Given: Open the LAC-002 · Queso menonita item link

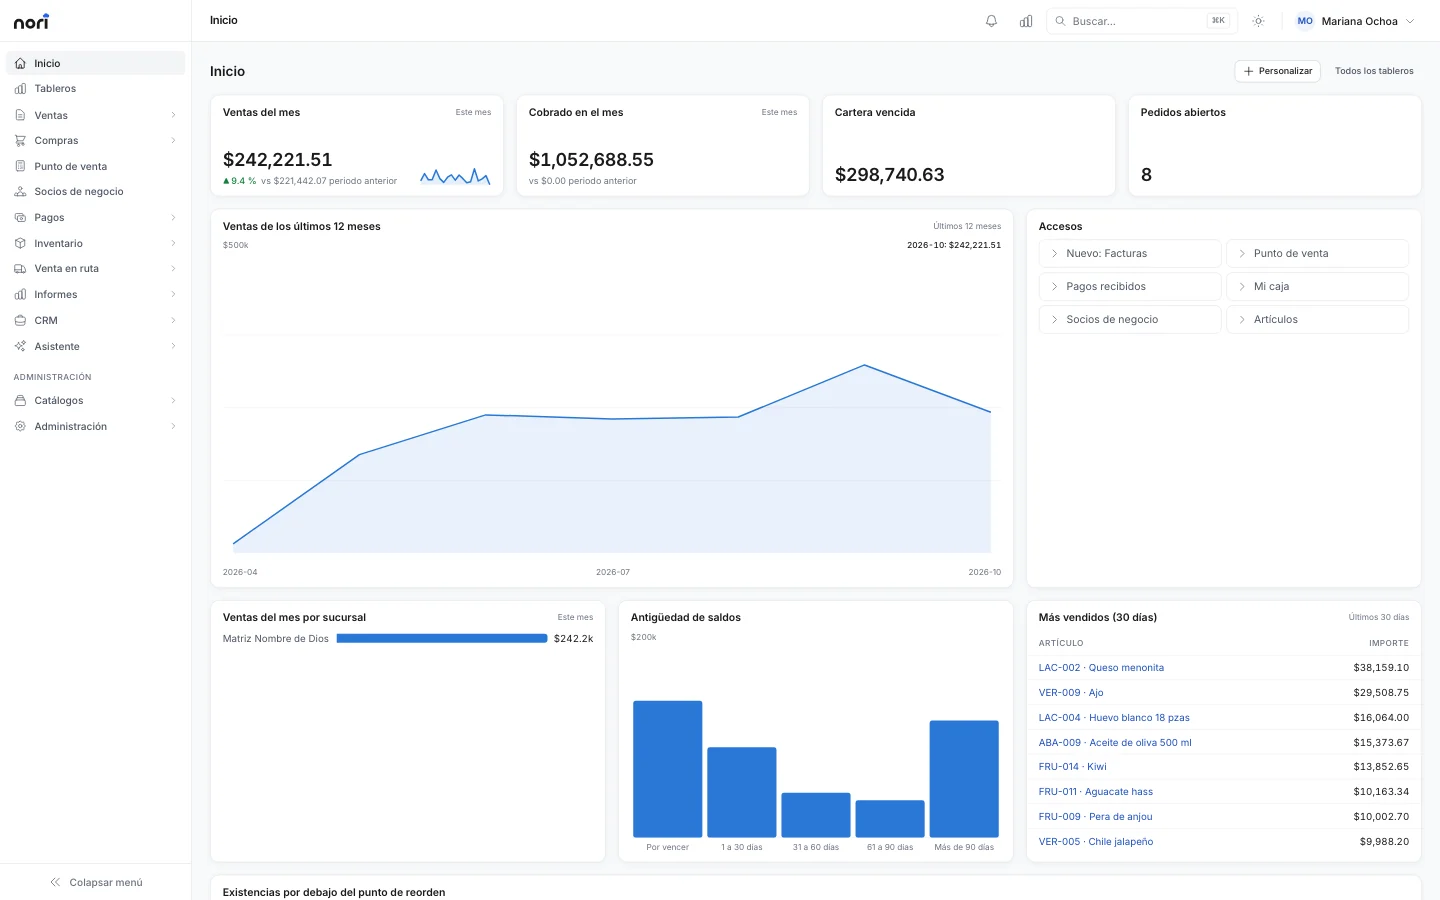Looking at the screenshot, I should [x=1101, y=668].
